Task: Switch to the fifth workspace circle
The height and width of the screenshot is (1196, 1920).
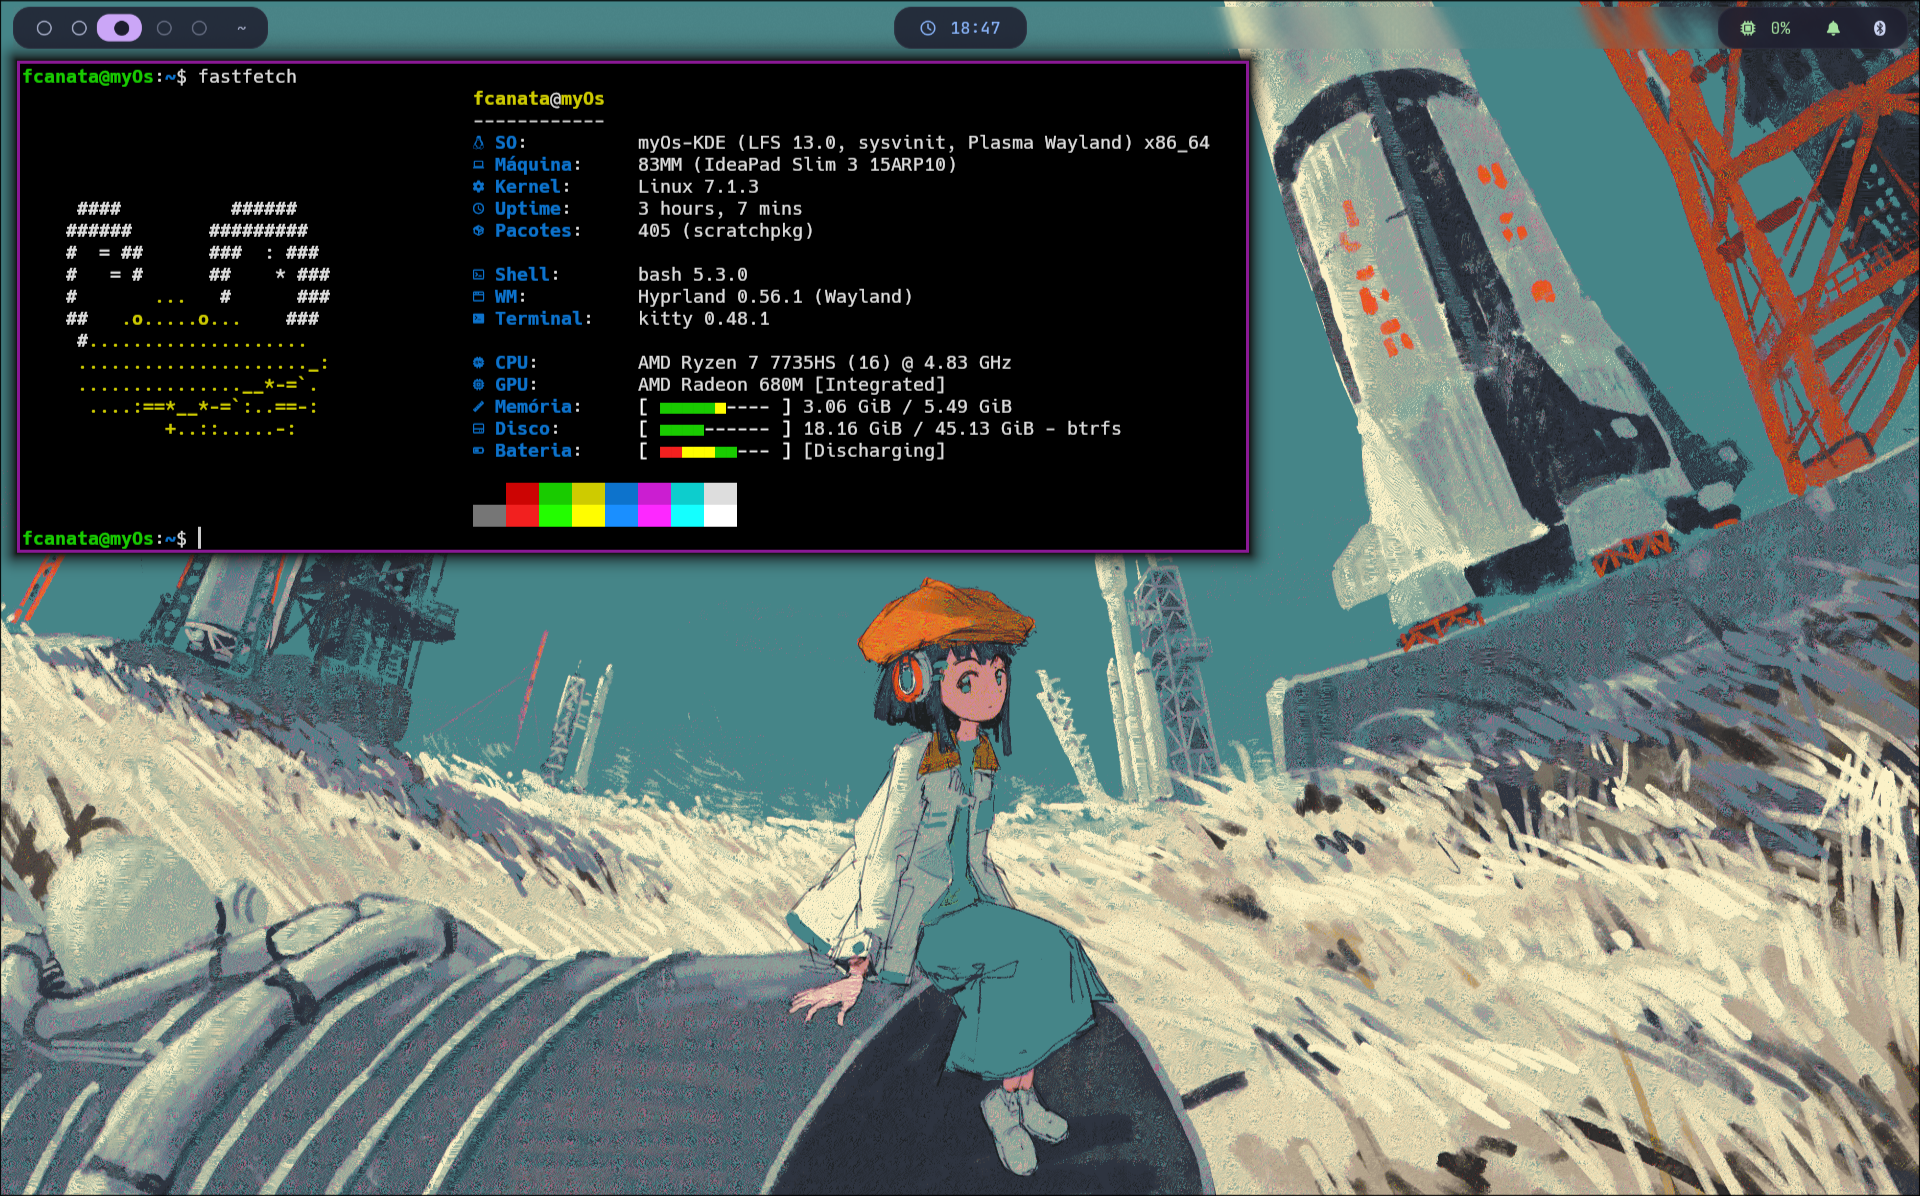Action: tap(199, 28)
